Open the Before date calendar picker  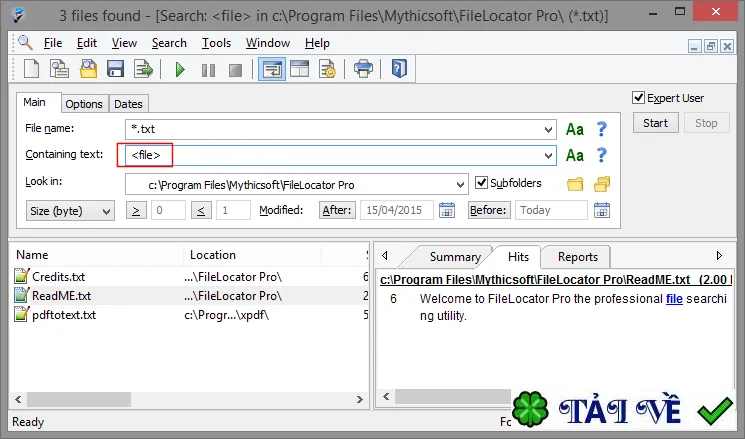click(x=602, y=210)
